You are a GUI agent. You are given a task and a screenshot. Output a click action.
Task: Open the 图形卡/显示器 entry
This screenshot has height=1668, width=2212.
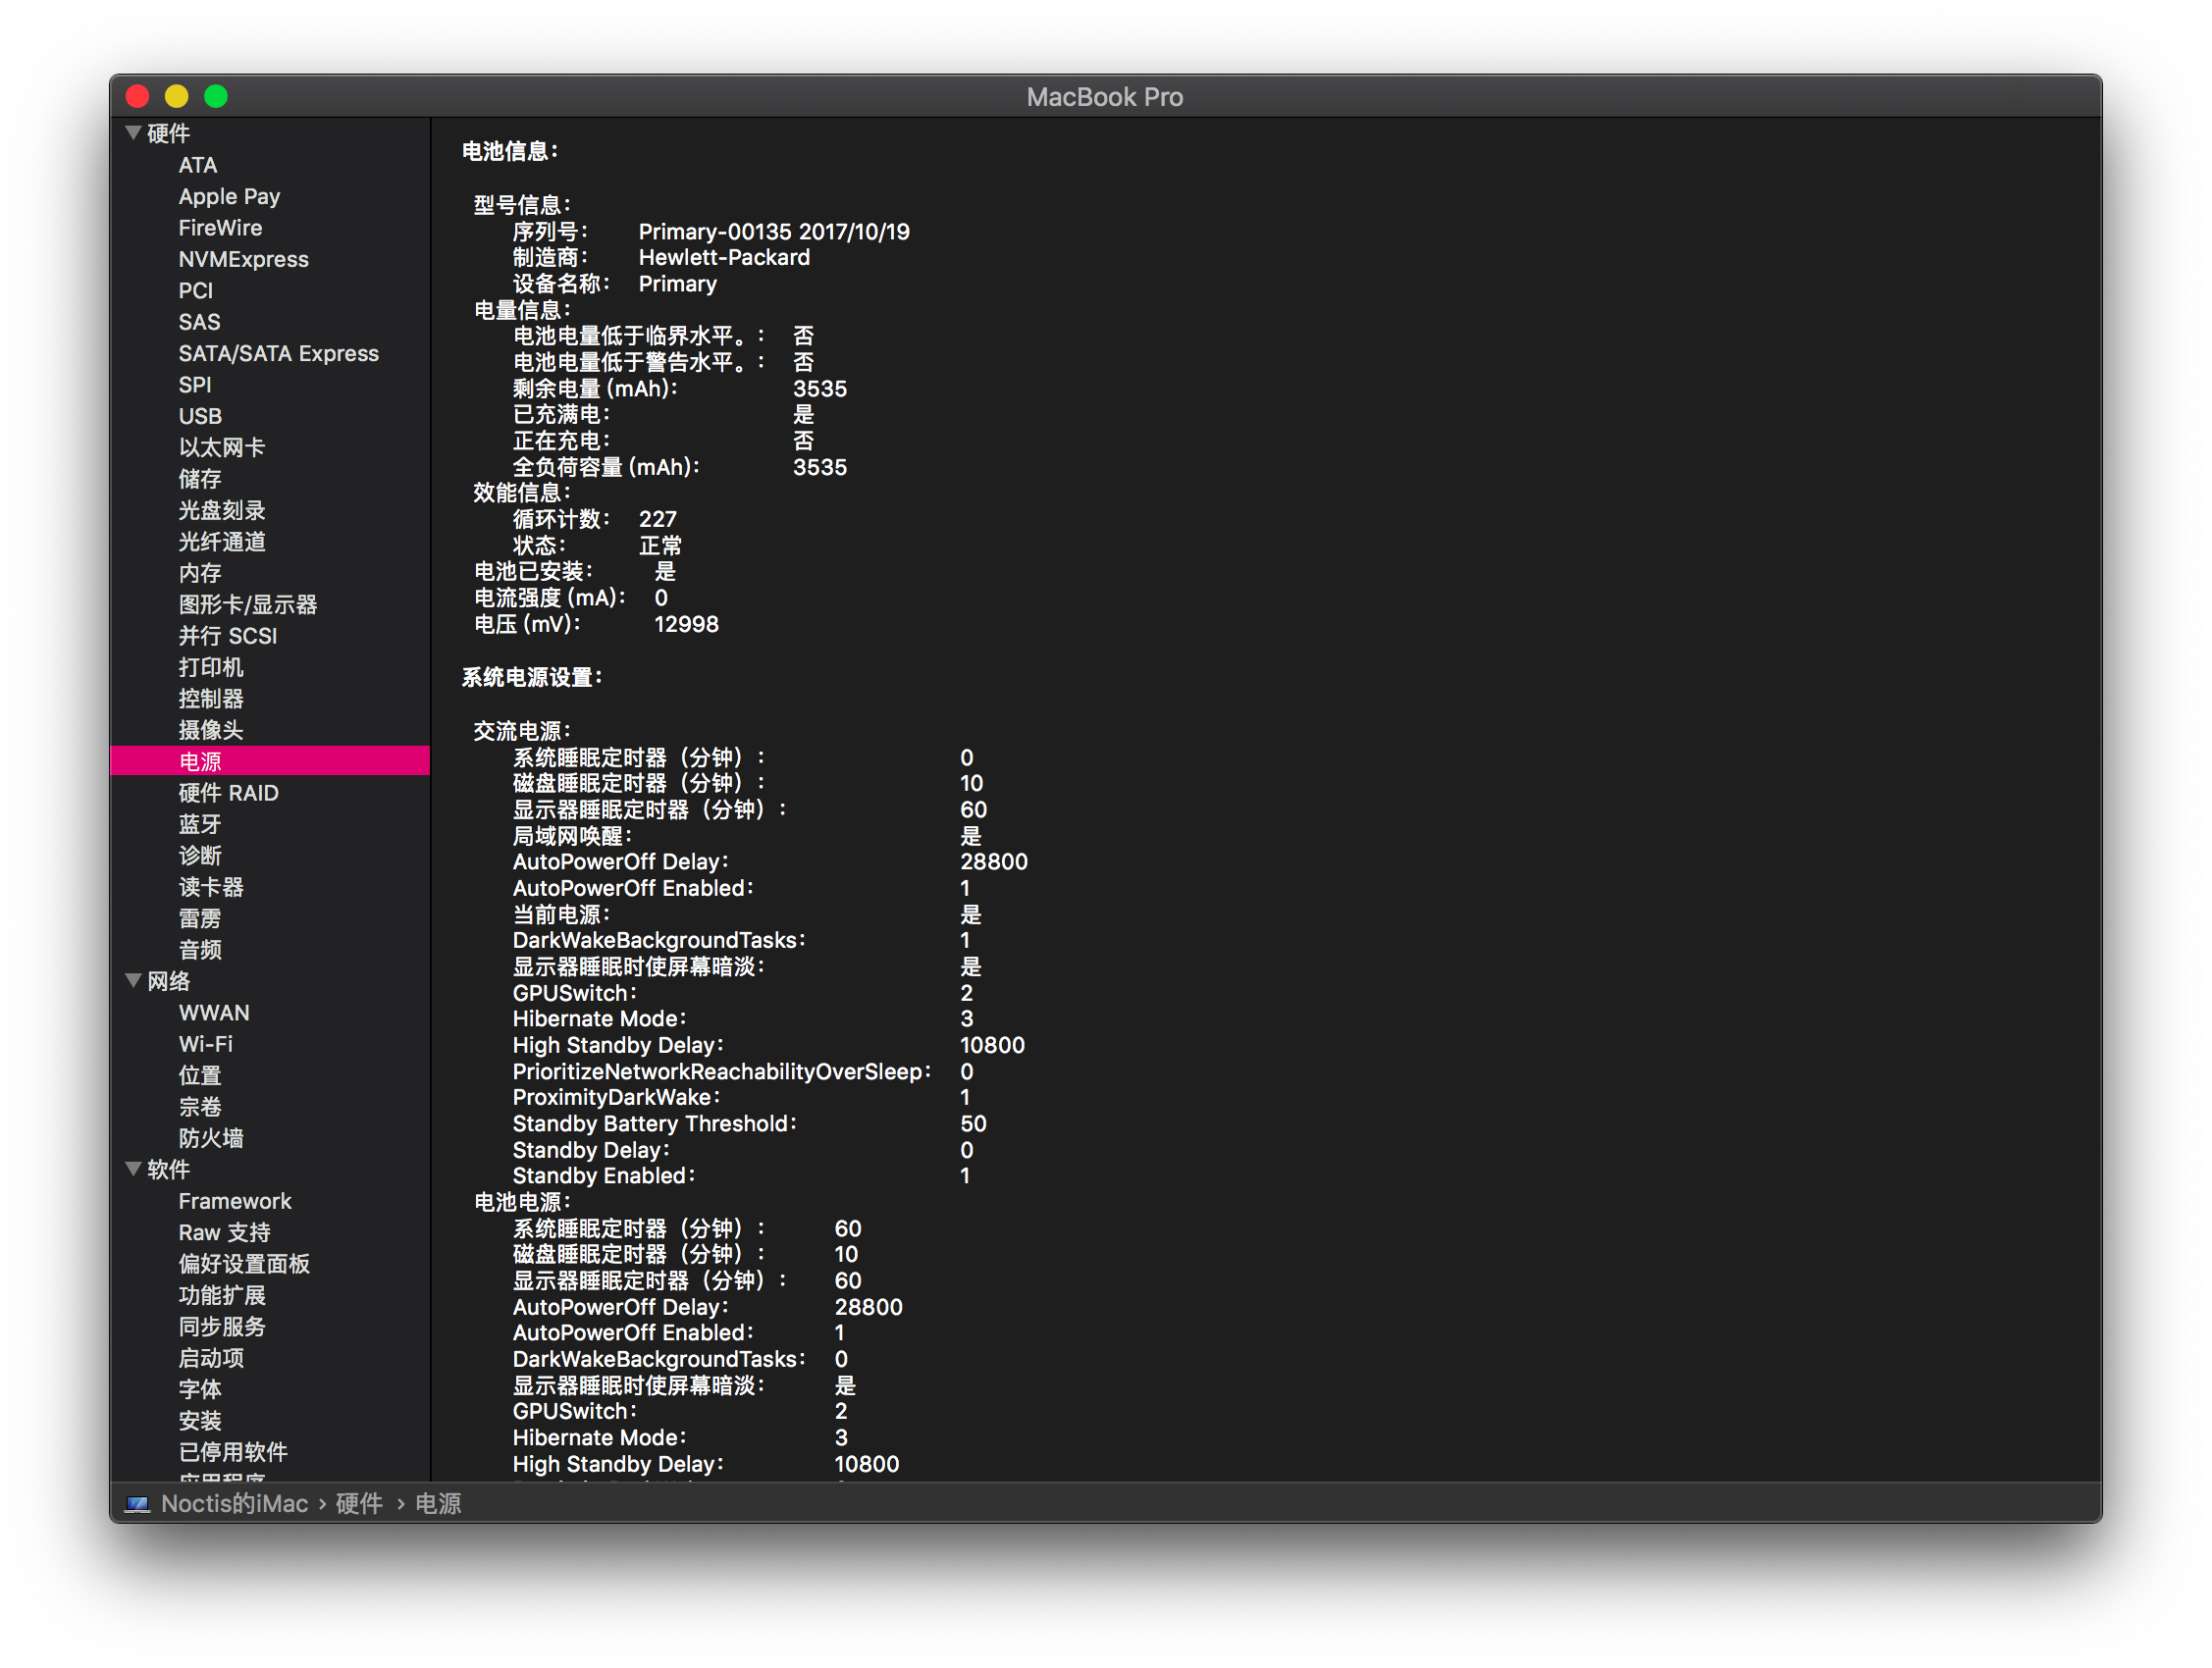(247, 604)
